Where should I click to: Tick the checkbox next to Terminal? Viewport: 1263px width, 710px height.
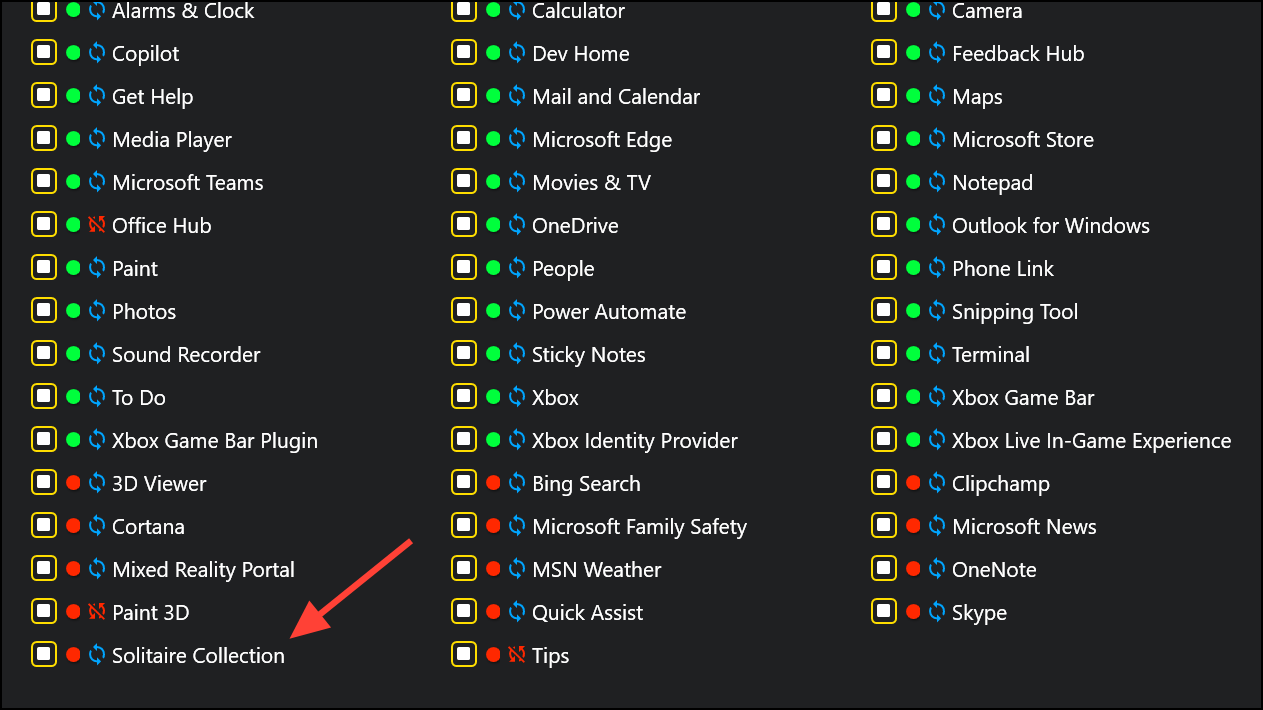coord(884,354)
